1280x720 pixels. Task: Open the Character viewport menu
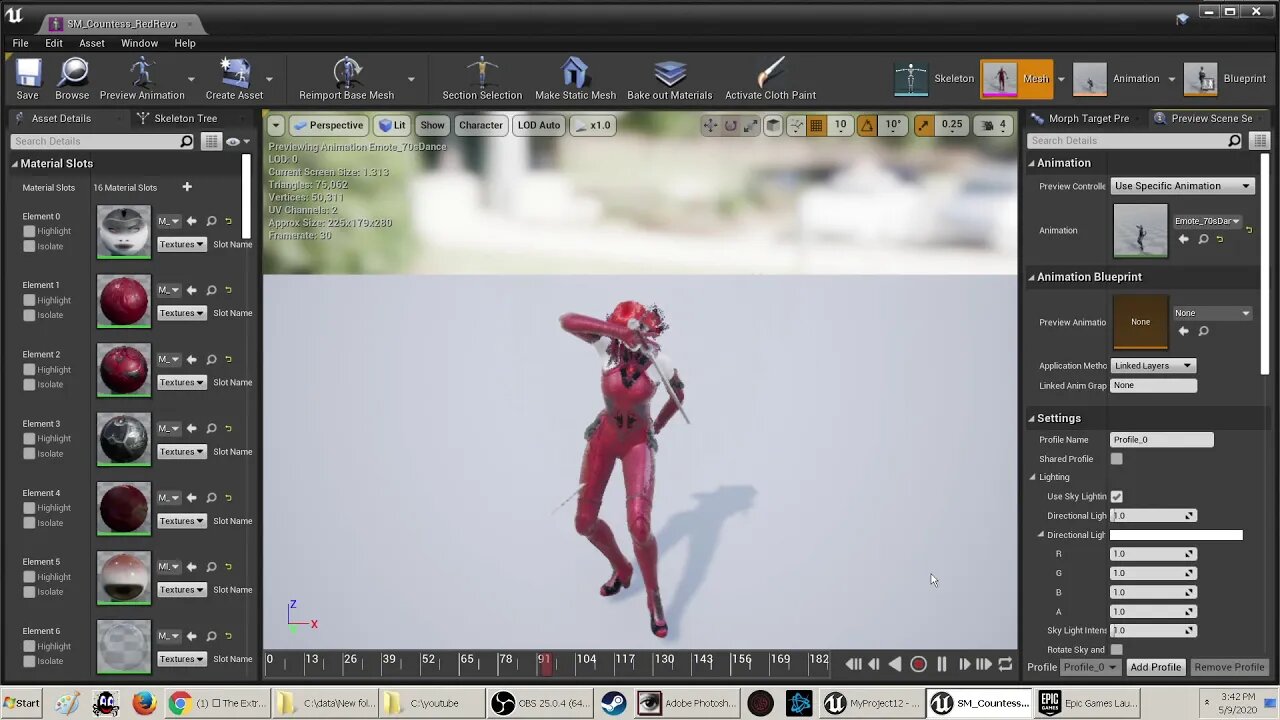pos(481,125)
